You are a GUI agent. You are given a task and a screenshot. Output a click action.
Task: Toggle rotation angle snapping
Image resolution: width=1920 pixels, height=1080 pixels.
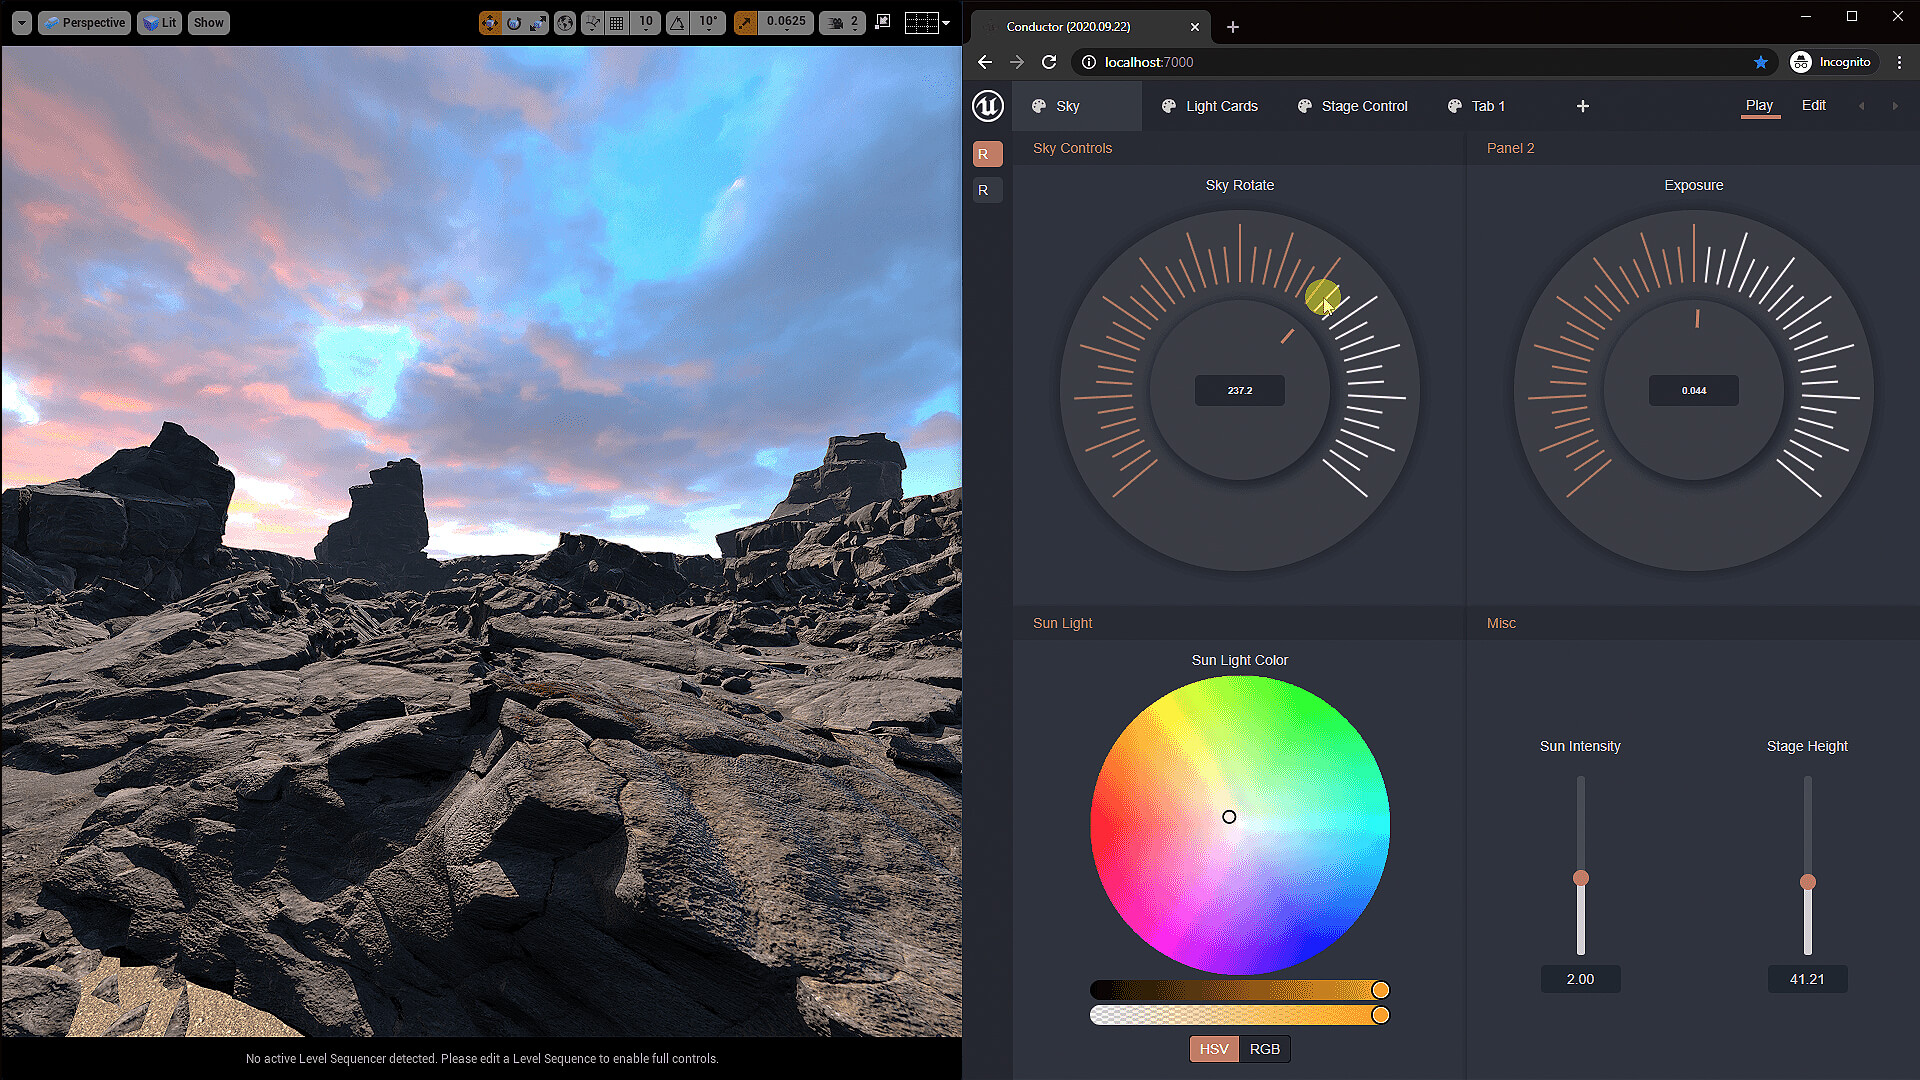[x=678, y=22]
